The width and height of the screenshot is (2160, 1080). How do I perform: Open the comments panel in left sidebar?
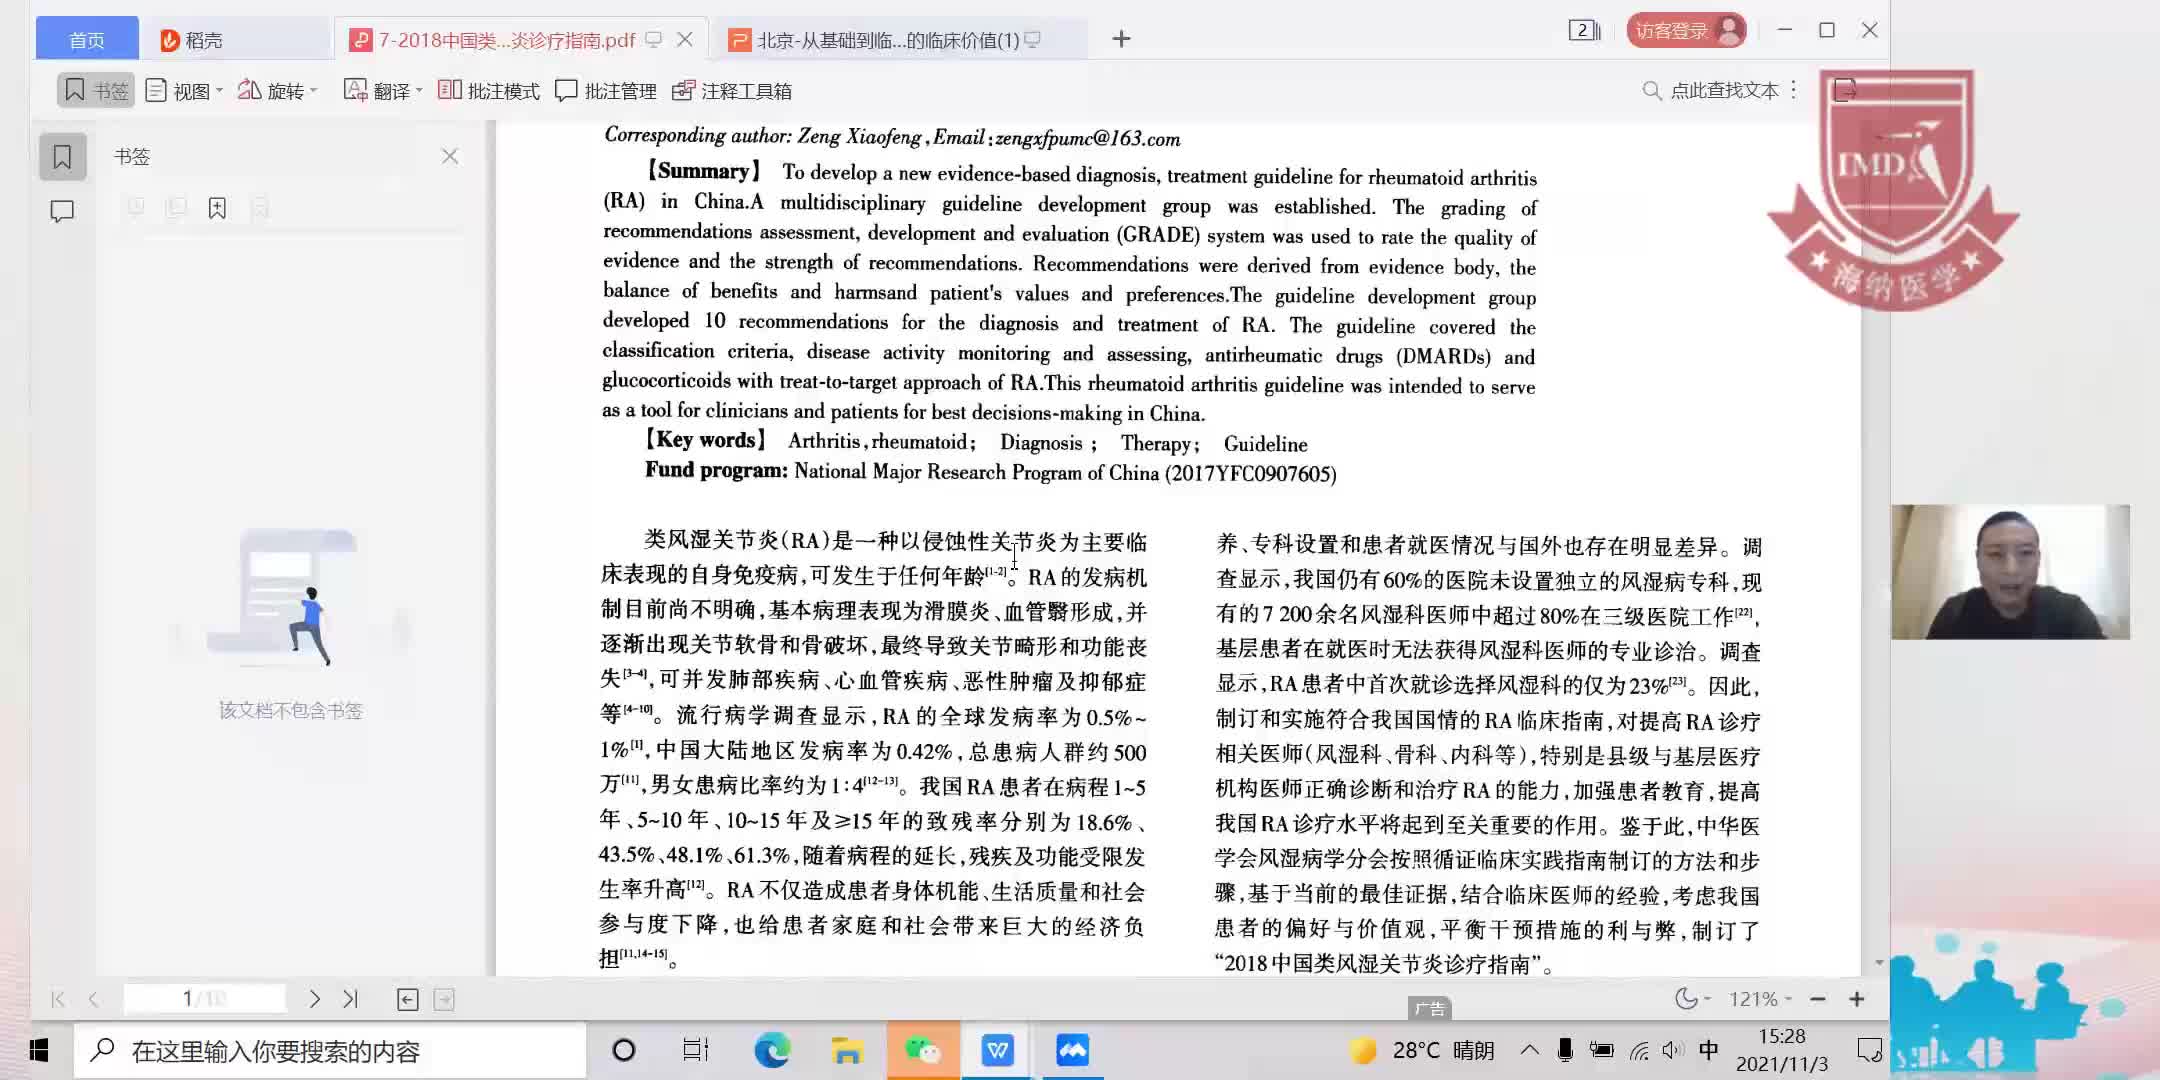(62, 211)
